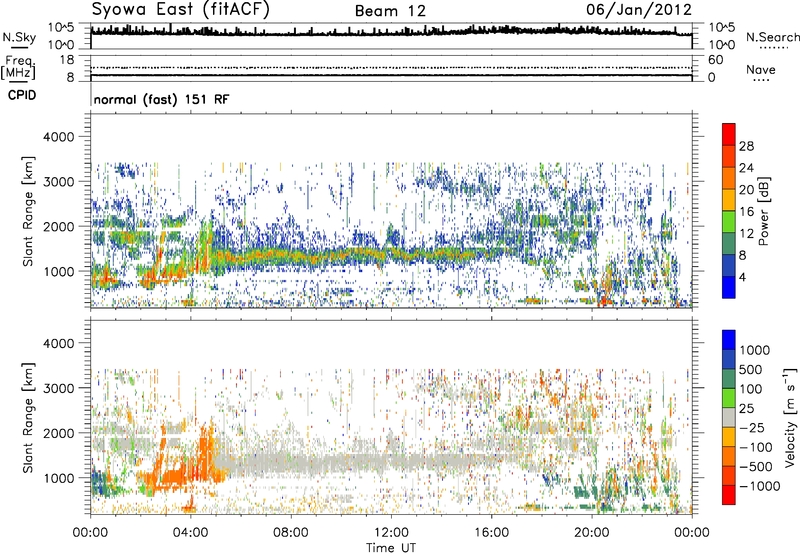Click the "Time UT" axis title

391,548
